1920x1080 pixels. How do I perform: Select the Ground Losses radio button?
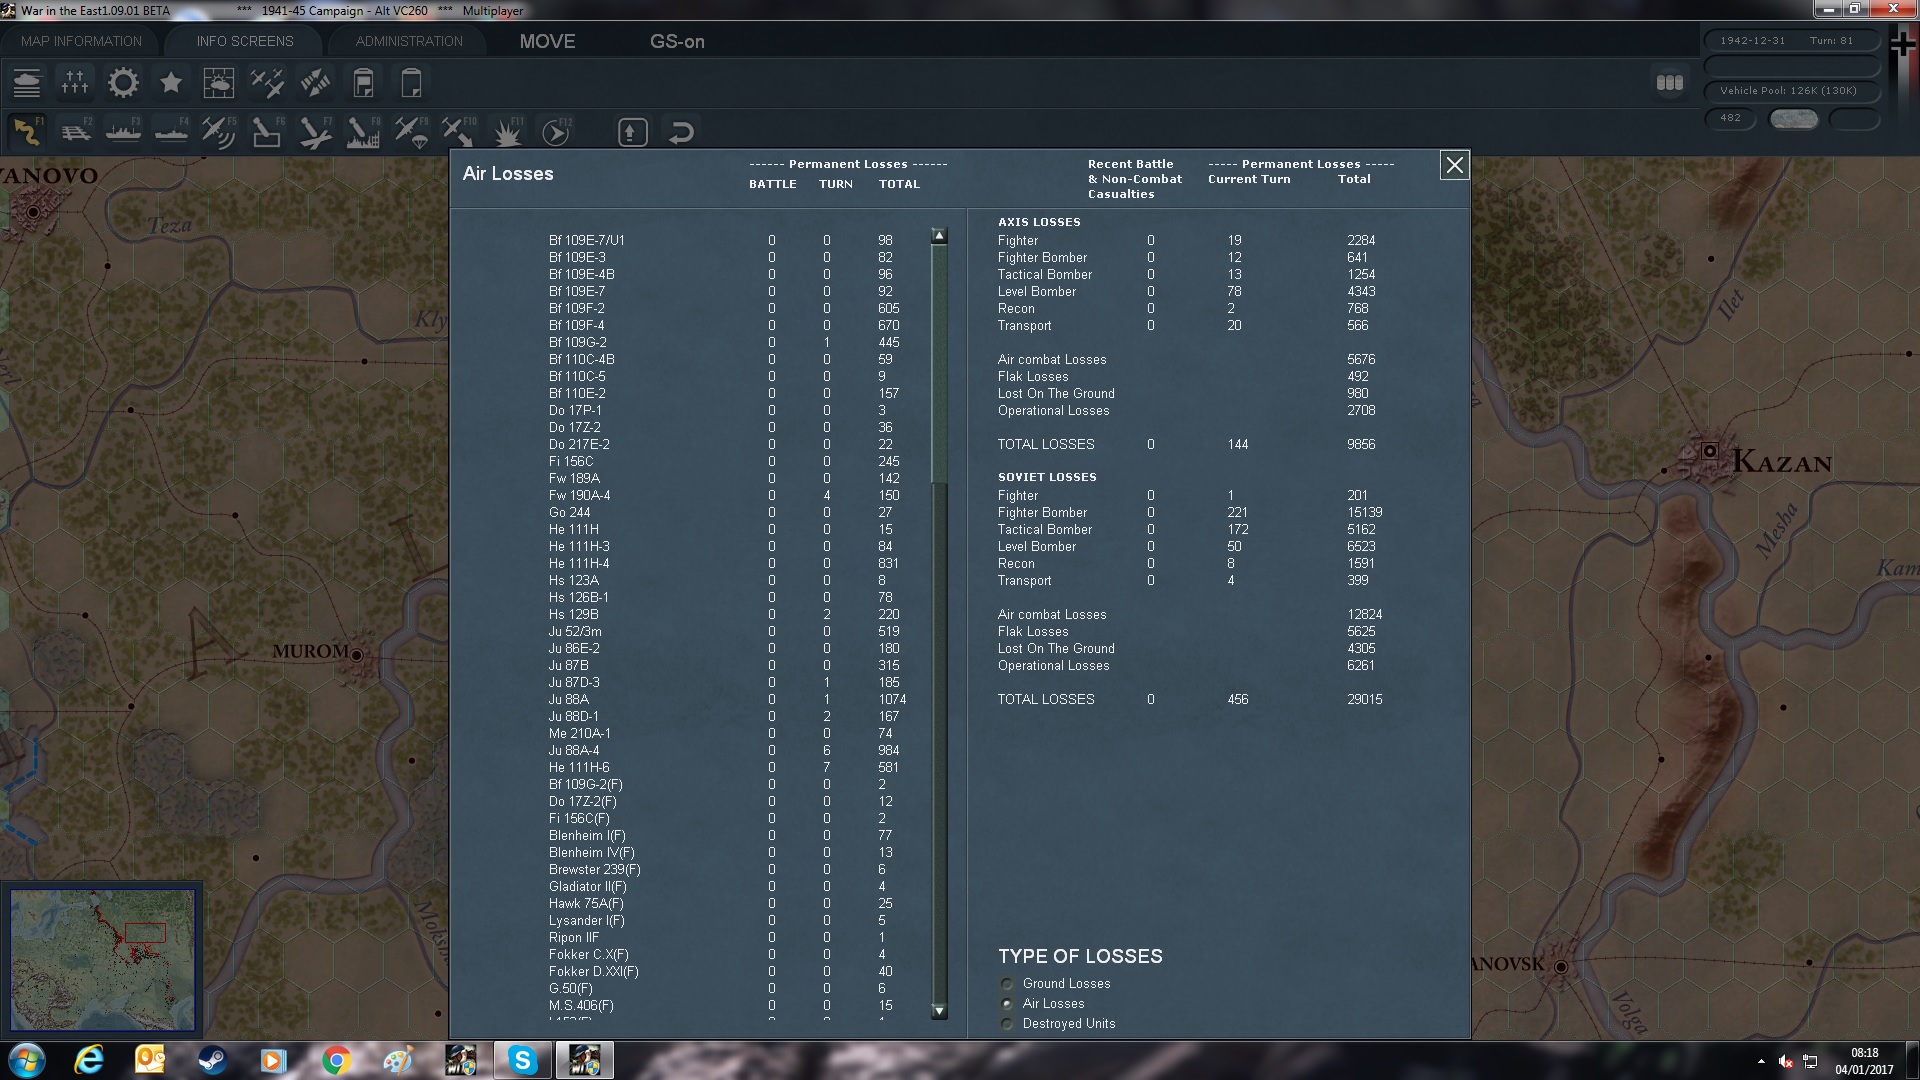tap(1006, 983)
